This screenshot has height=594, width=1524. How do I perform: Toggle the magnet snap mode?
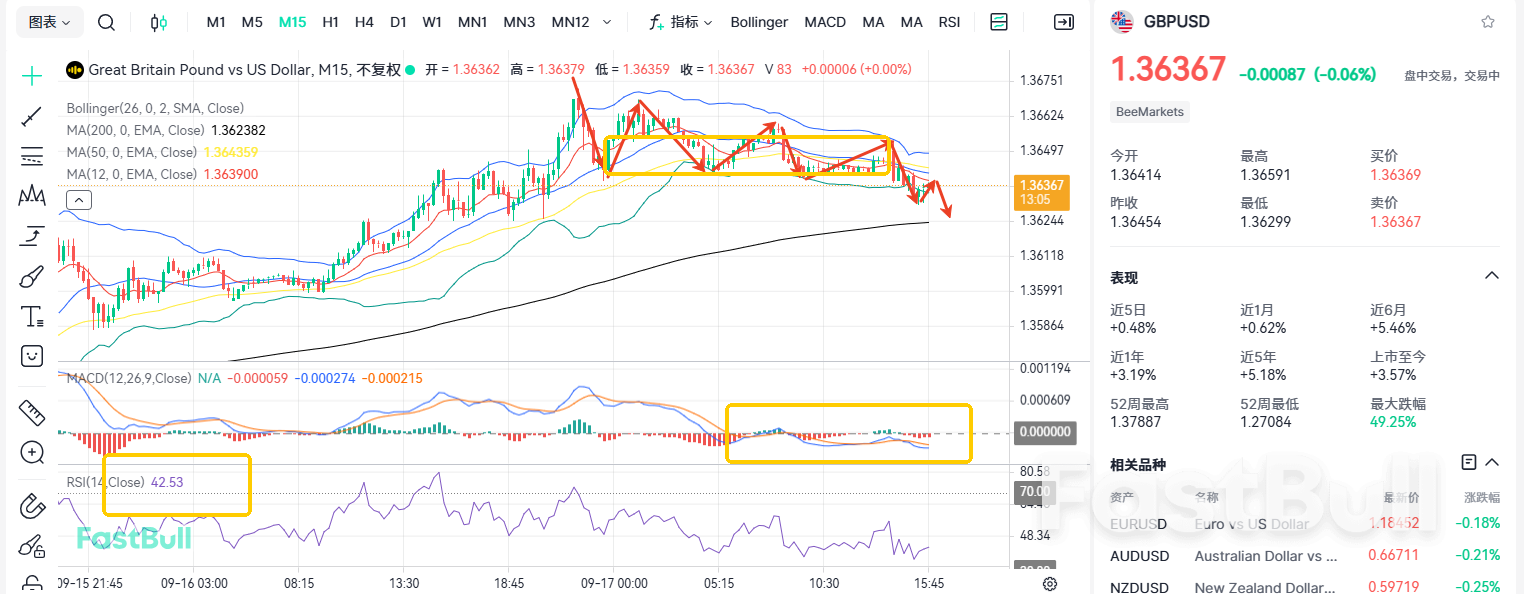32,505
